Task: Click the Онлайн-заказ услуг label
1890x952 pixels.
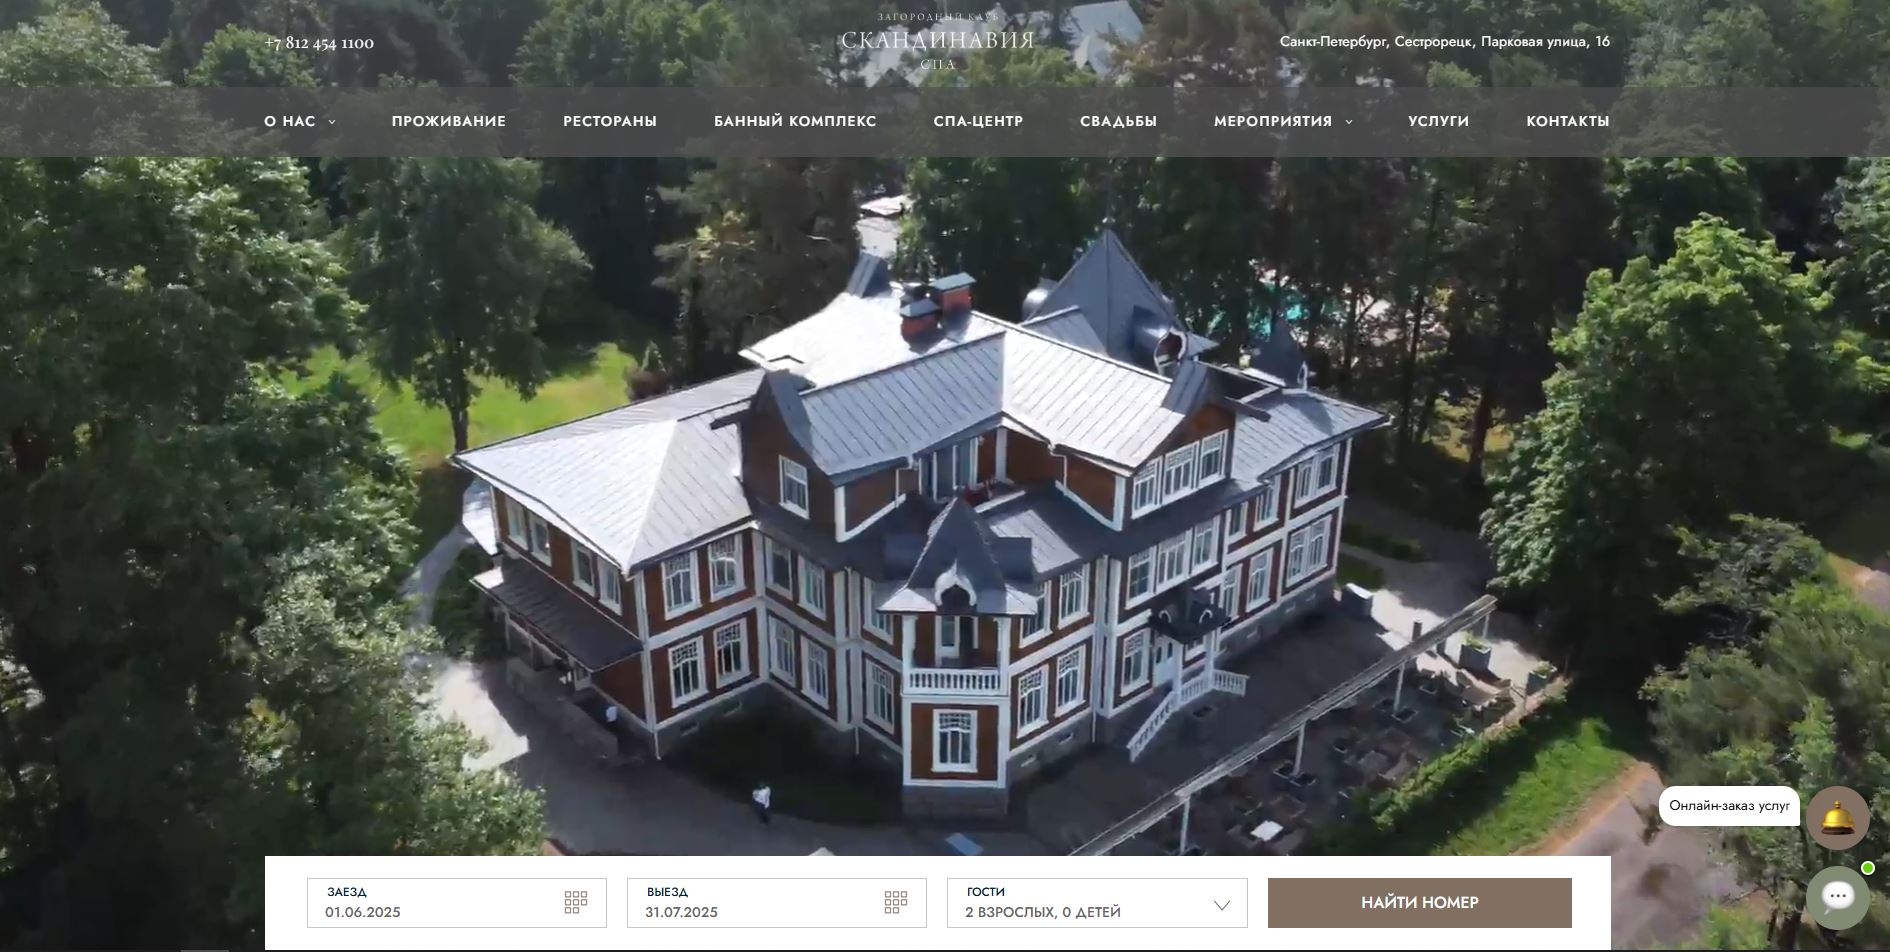Action: tap(1730, 806)
